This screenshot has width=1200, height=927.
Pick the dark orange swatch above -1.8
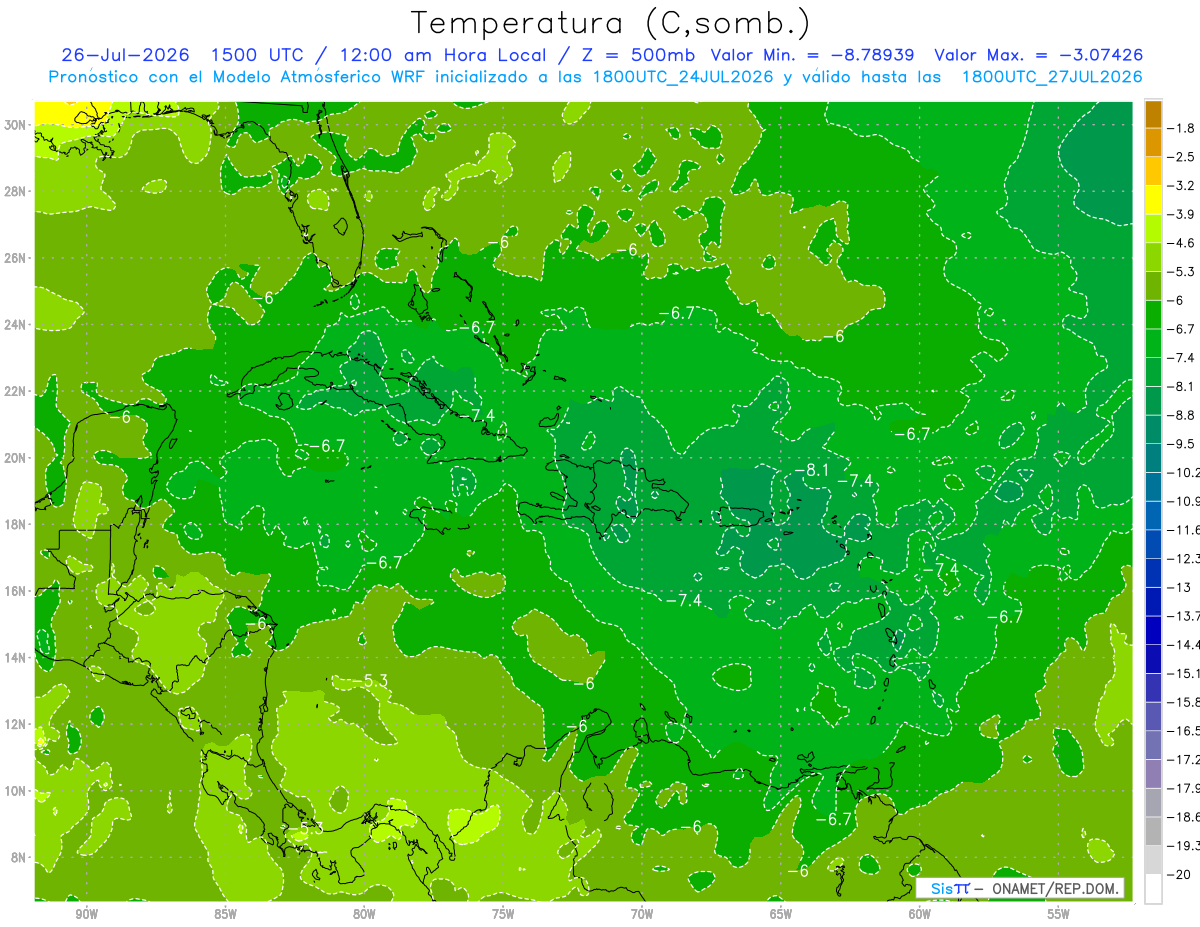click(x=1153, y=114)
